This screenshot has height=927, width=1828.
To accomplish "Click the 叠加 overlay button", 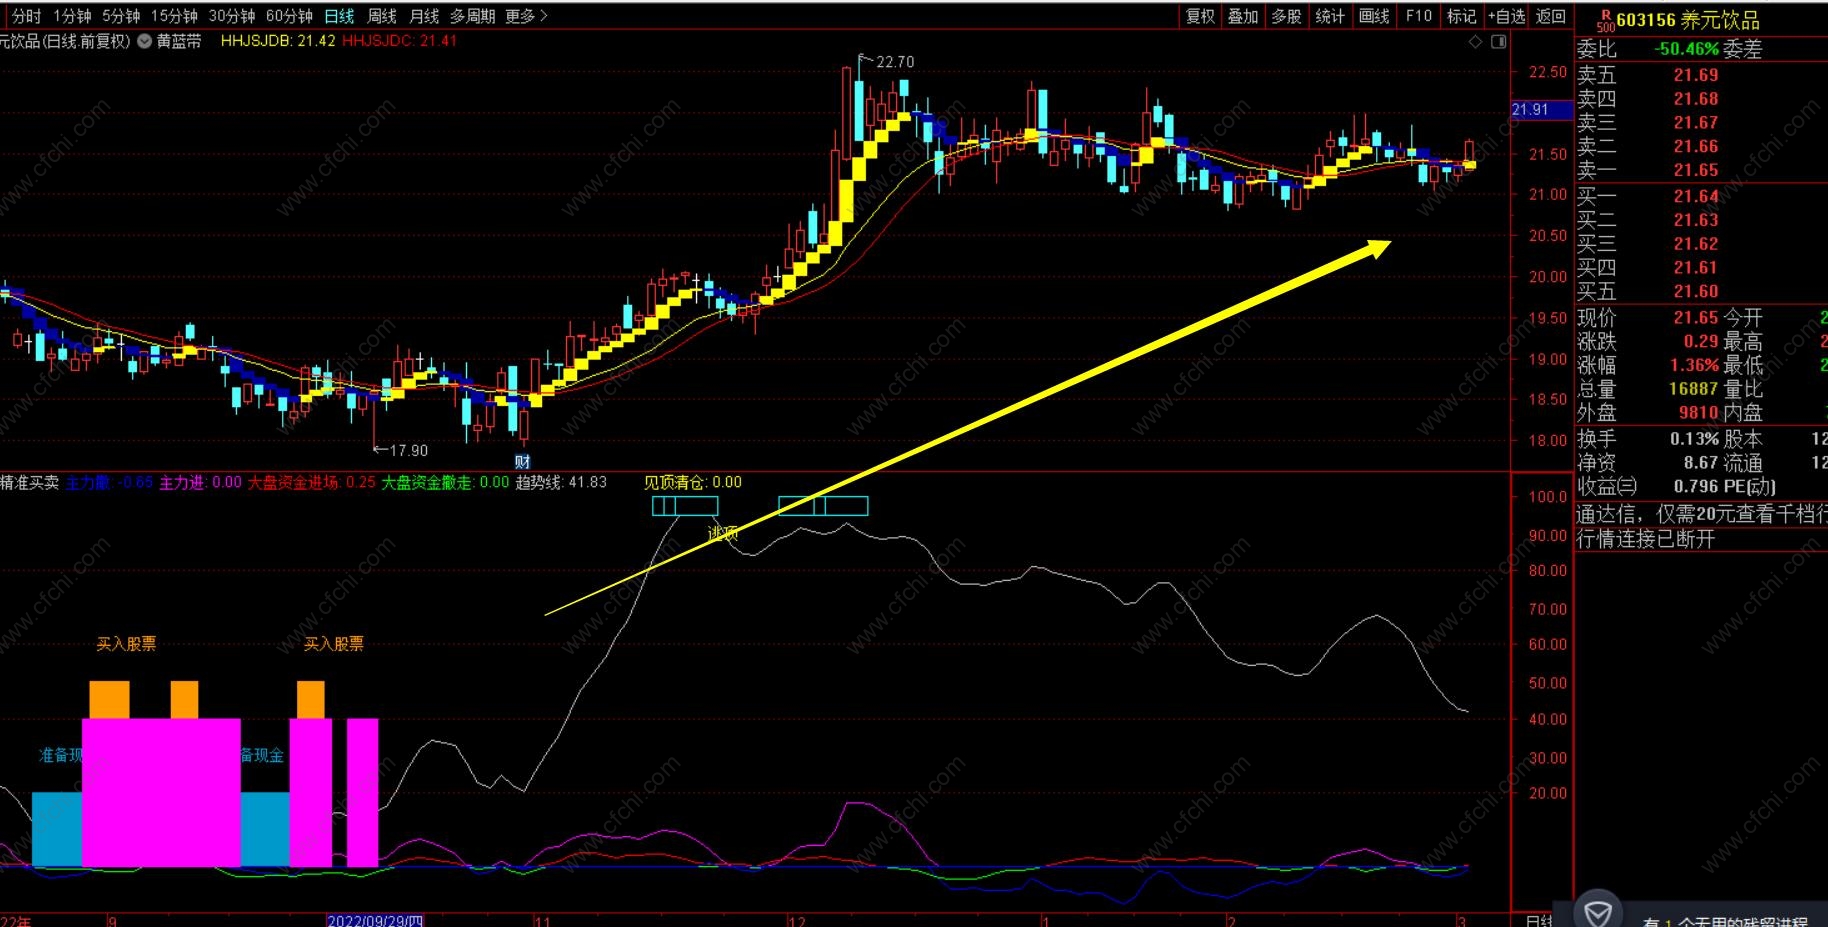I will (1243, 16).
